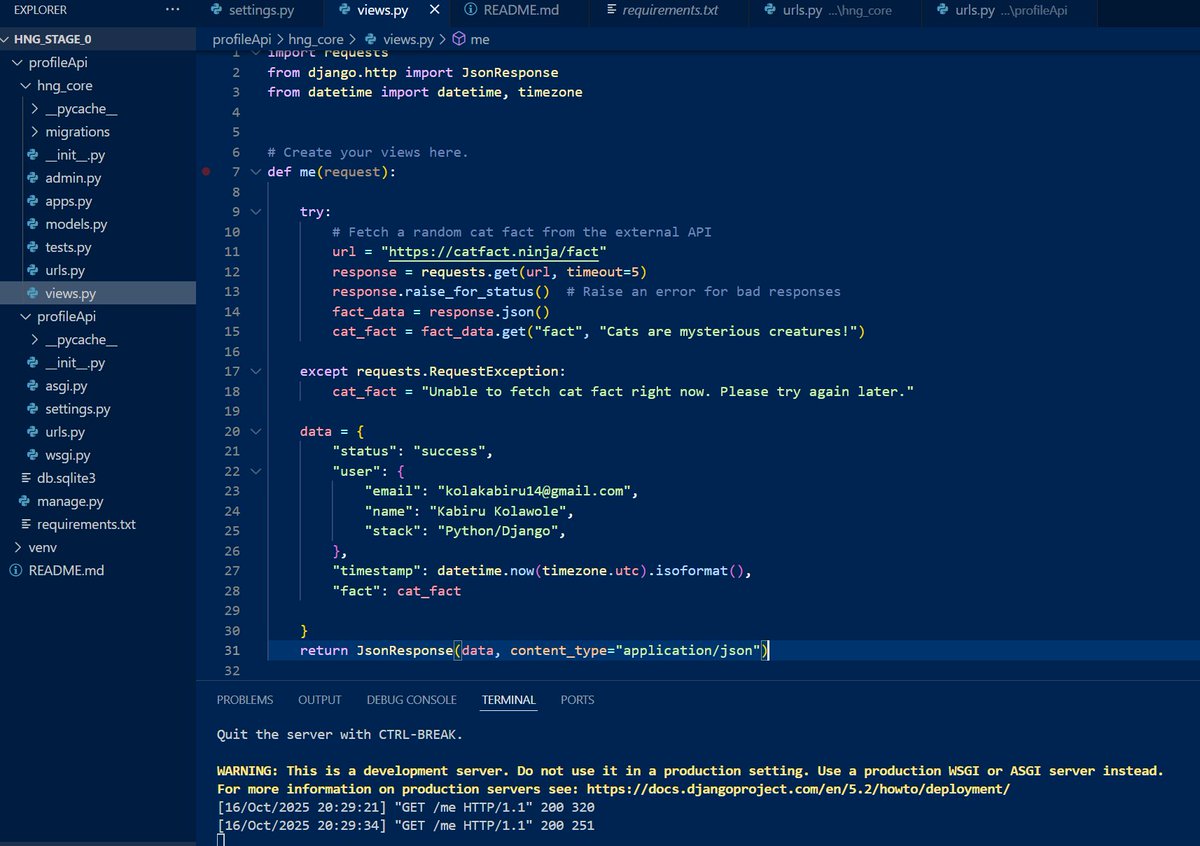The height and width of the screenshot is (846, 1200).
Task: Expand the migrations folder
Action: coord(36,132)
